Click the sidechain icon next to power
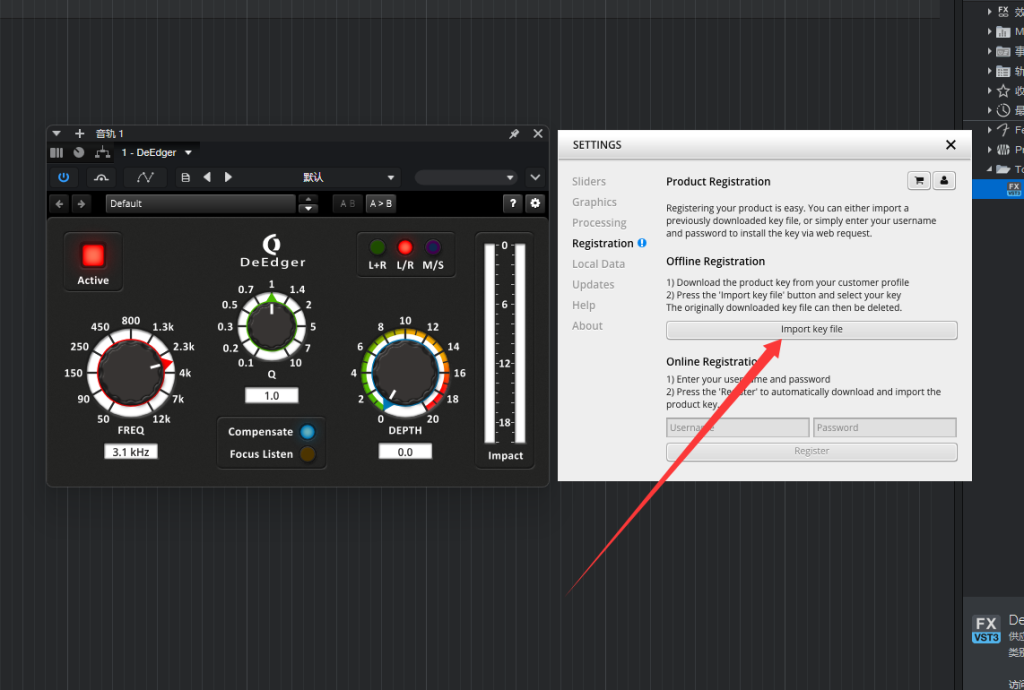This screenshot has height=690, width=1024. [101, 178]
